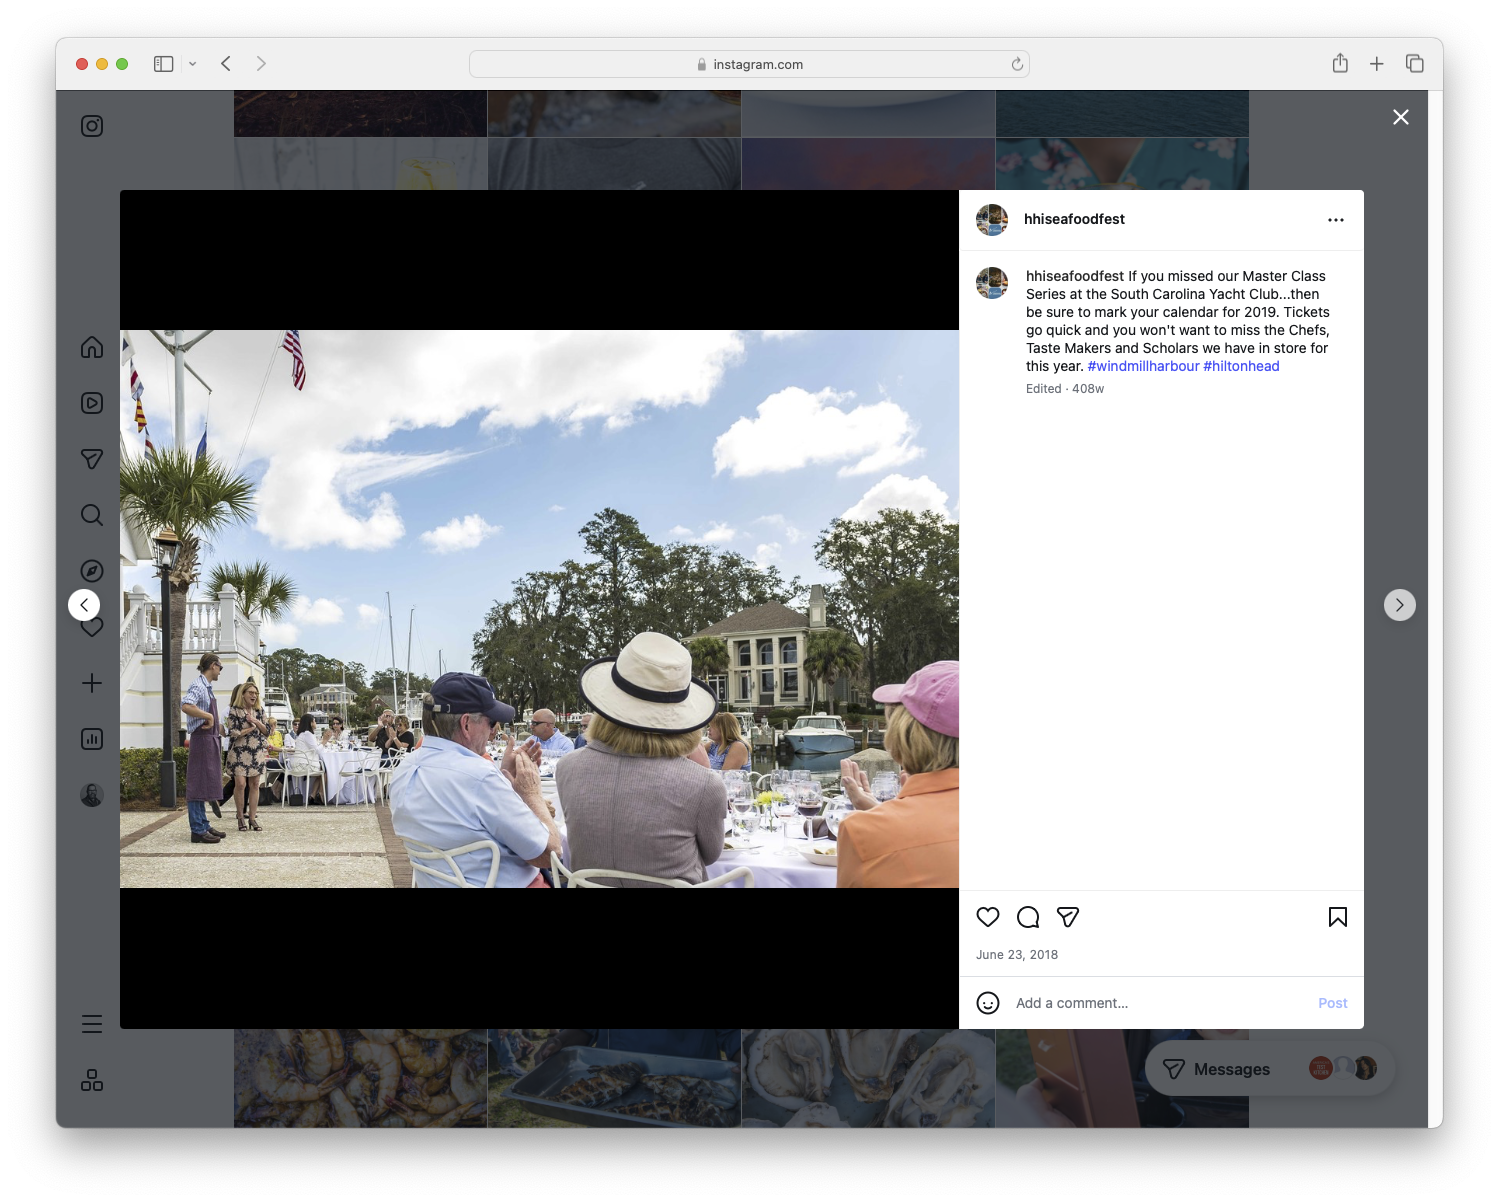Open the Search panel
Viewport: 1499px width, 1202px height.
[91, 515]
